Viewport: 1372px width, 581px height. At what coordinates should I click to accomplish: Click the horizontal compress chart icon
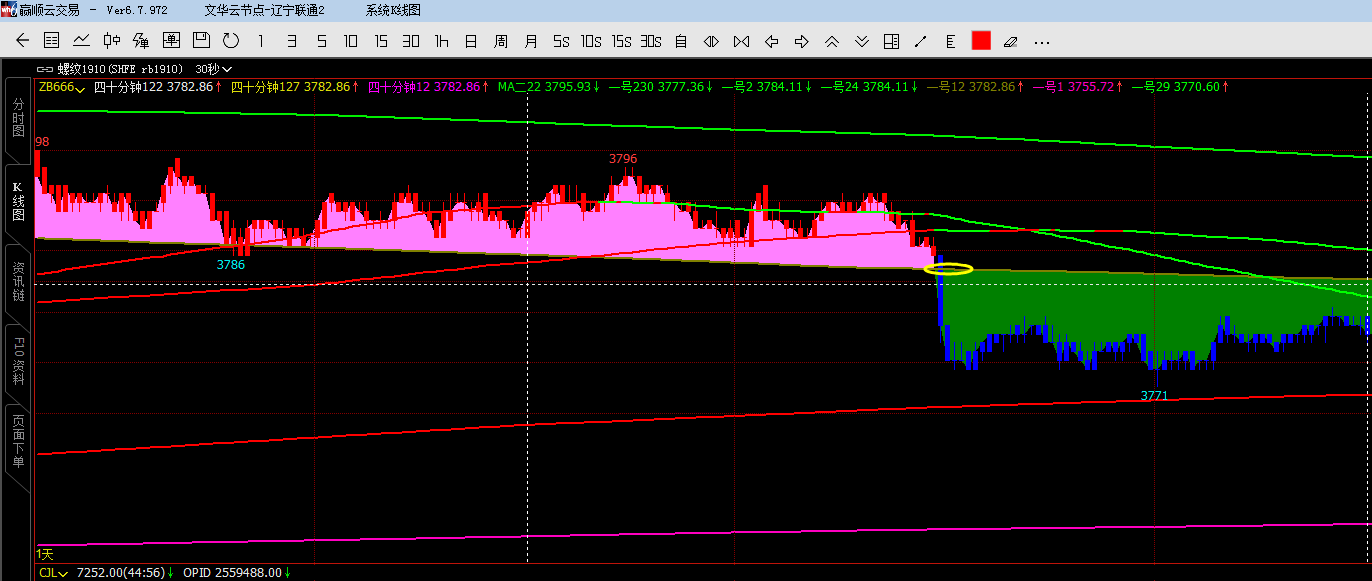click(741, 41)
